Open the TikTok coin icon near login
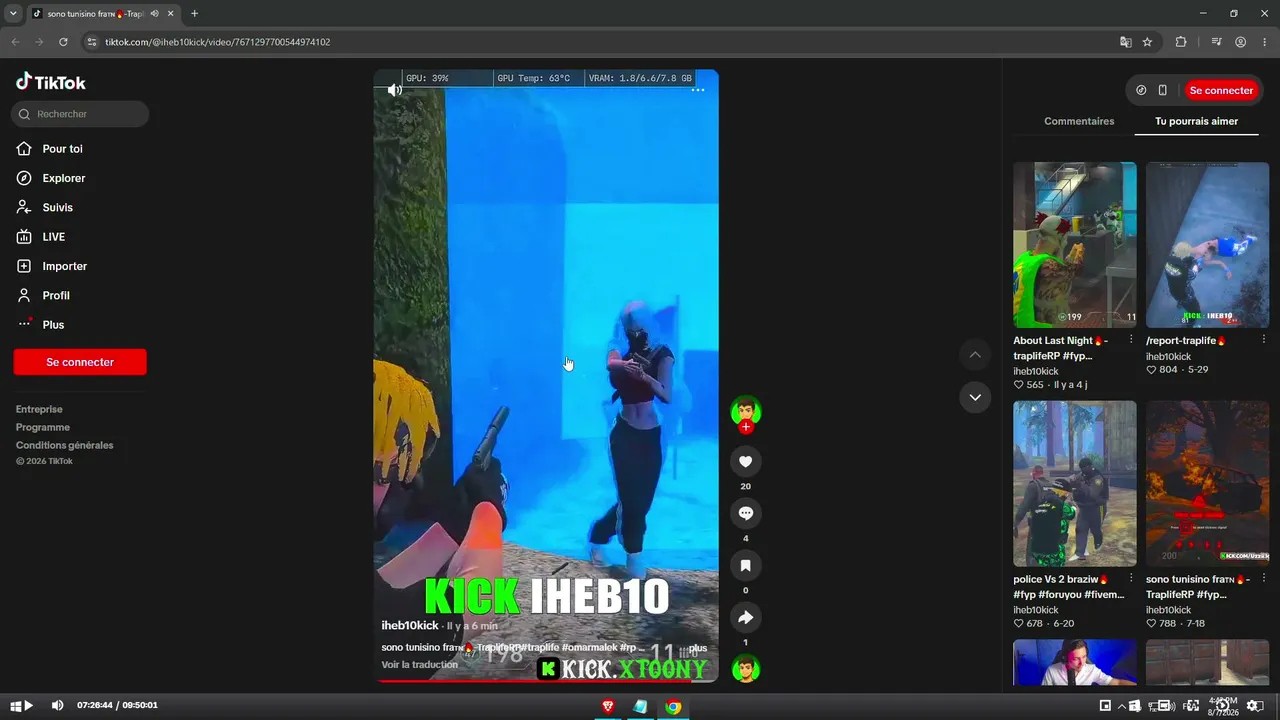The image size is (1280, 720). pos(1142,90)
